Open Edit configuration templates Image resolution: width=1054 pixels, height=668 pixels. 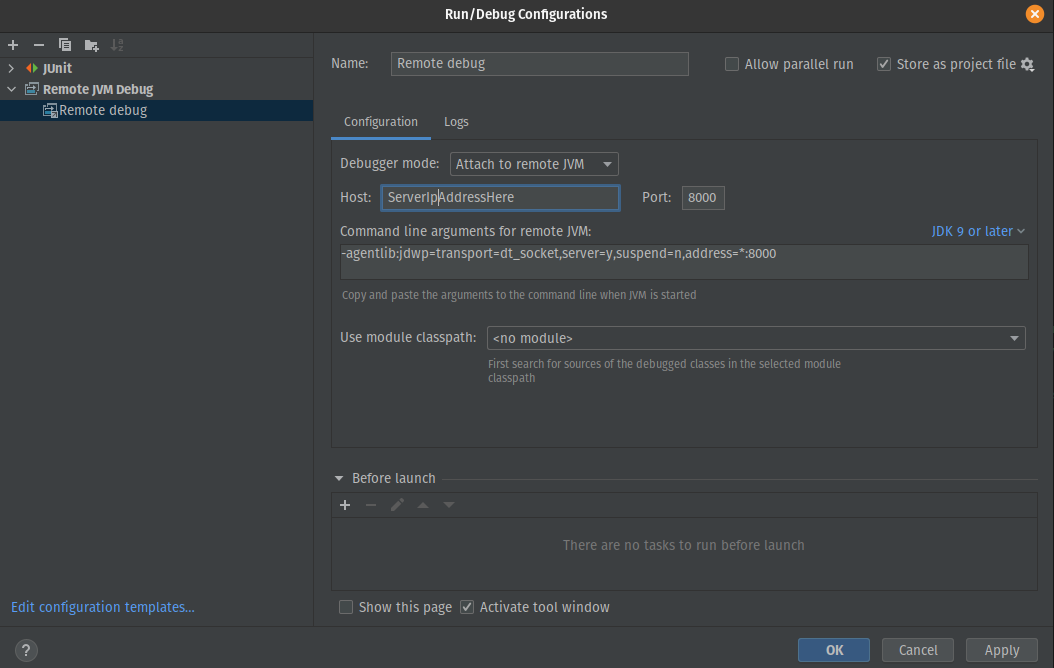pos(102,607)
